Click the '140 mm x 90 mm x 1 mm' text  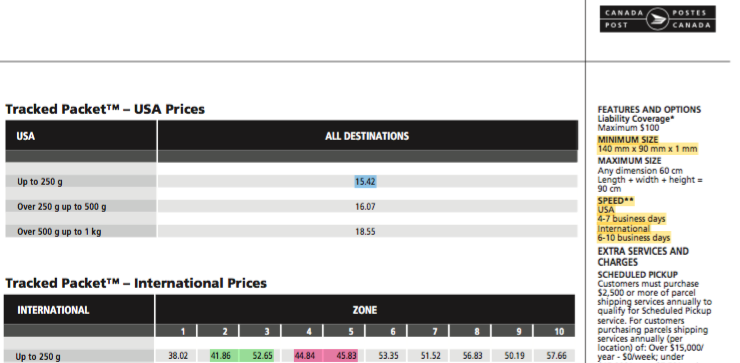(x=647, y=149)
